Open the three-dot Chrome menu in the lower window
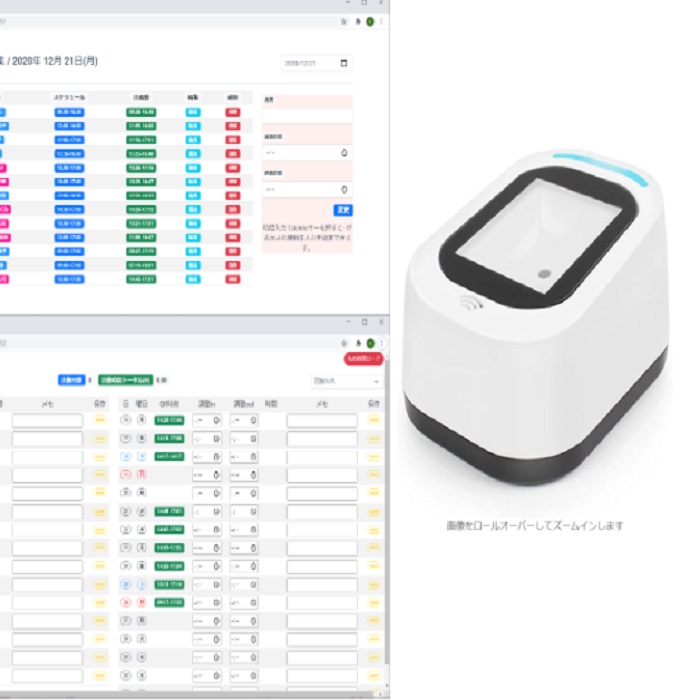 click(381, 342)
